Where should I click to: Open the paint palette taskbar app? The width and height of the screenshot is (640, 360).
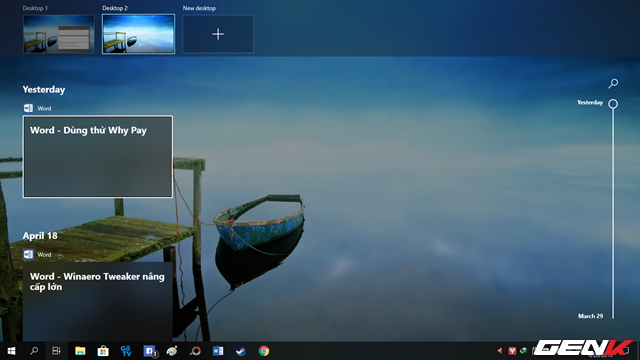pyautogui.click(x=172, y=351)
